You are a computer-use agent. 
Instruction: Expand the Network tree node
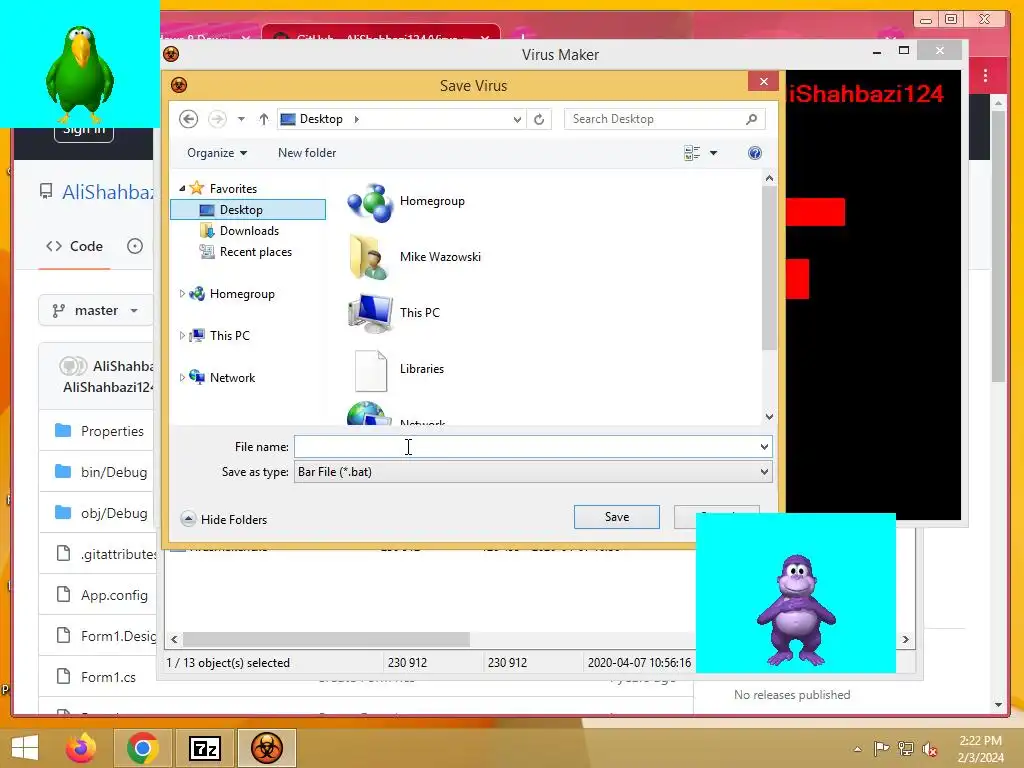tap(182, 377)
